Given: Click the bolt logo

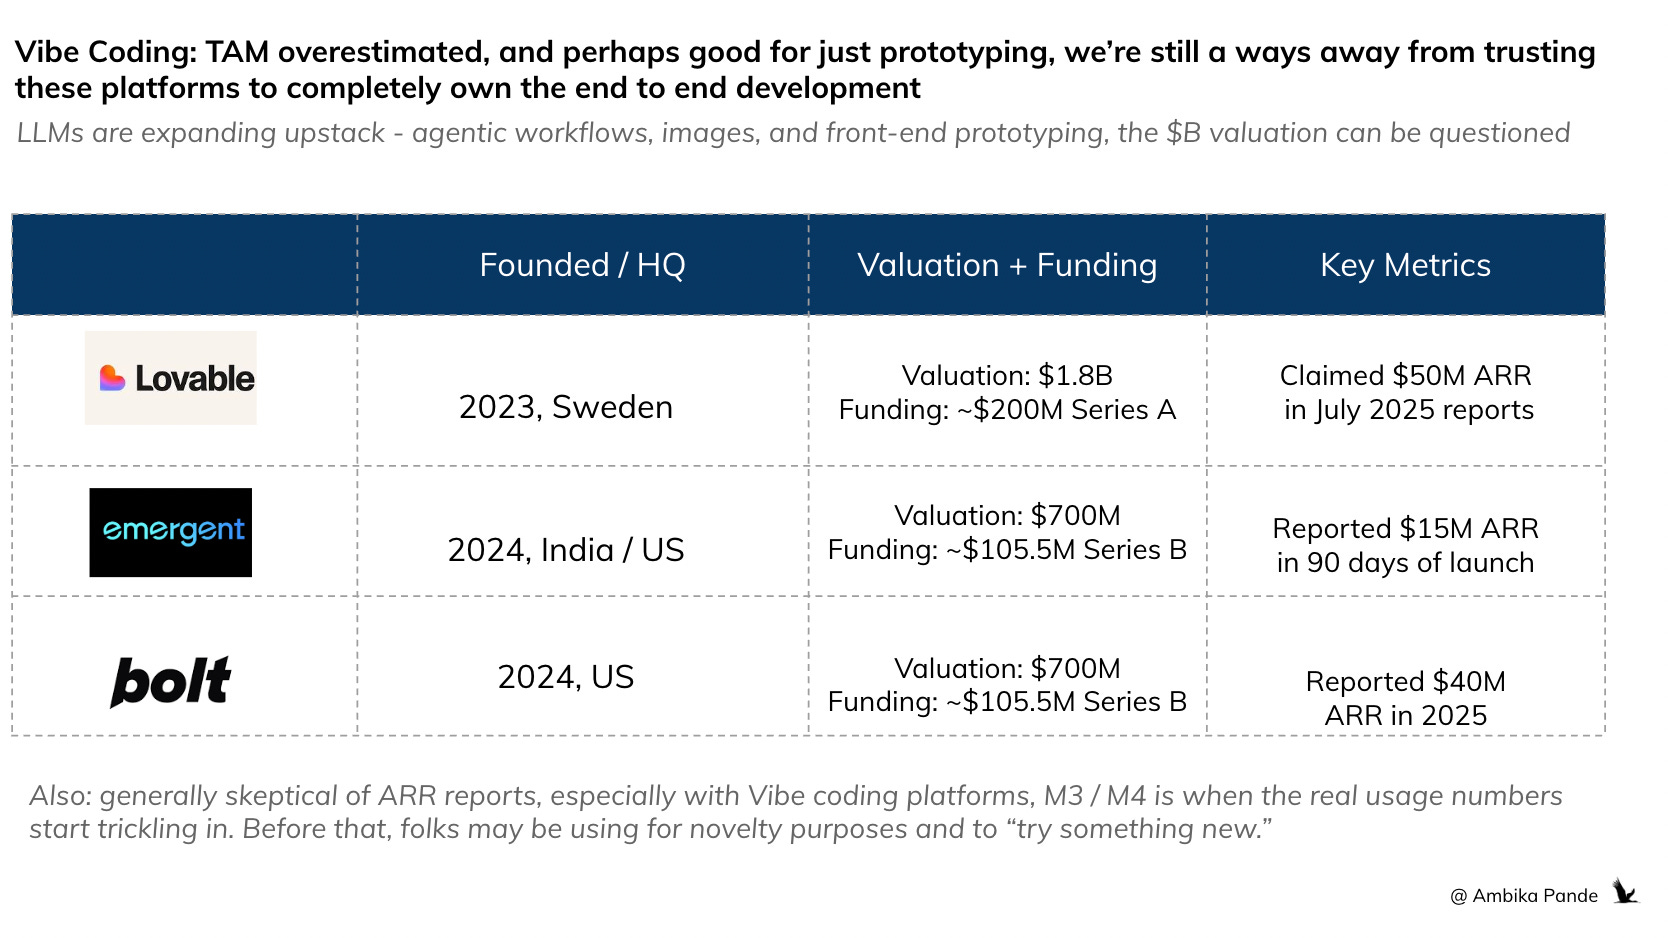Looking at the screenshot, I should (x=171, y=682).
